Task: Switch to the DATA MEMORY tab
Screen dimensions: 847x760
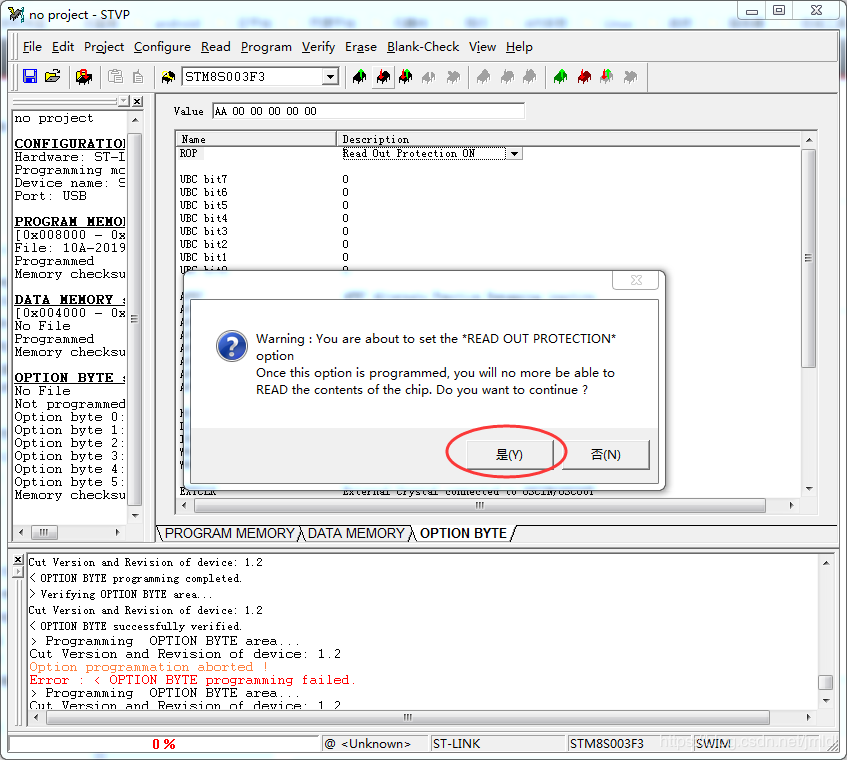Action: (356, 533)
